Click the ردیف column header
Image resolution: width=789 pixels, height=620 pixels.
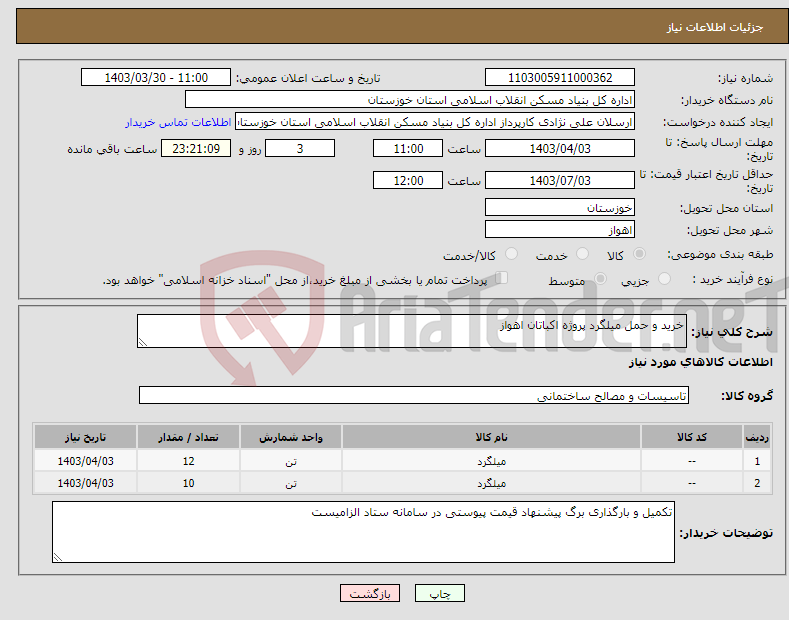757,437
